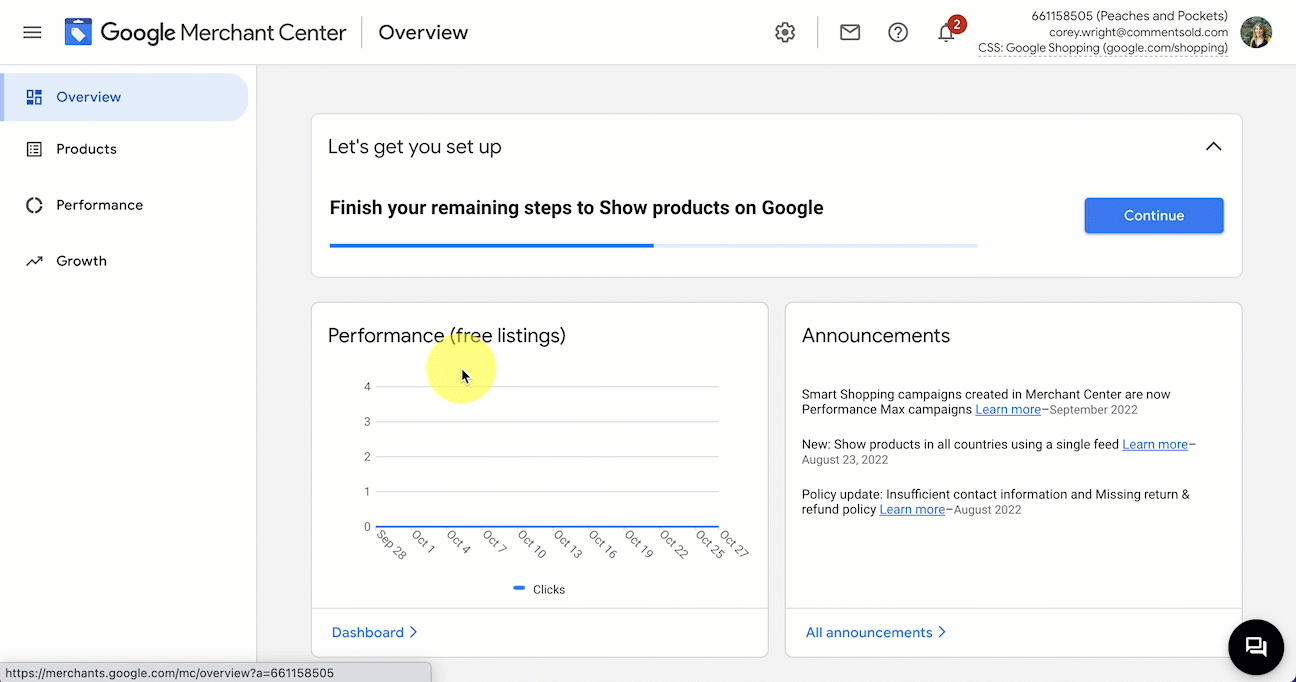Click the Clicks chart legend
Viewport: 1296px width, 682px height.
[539, 589]
